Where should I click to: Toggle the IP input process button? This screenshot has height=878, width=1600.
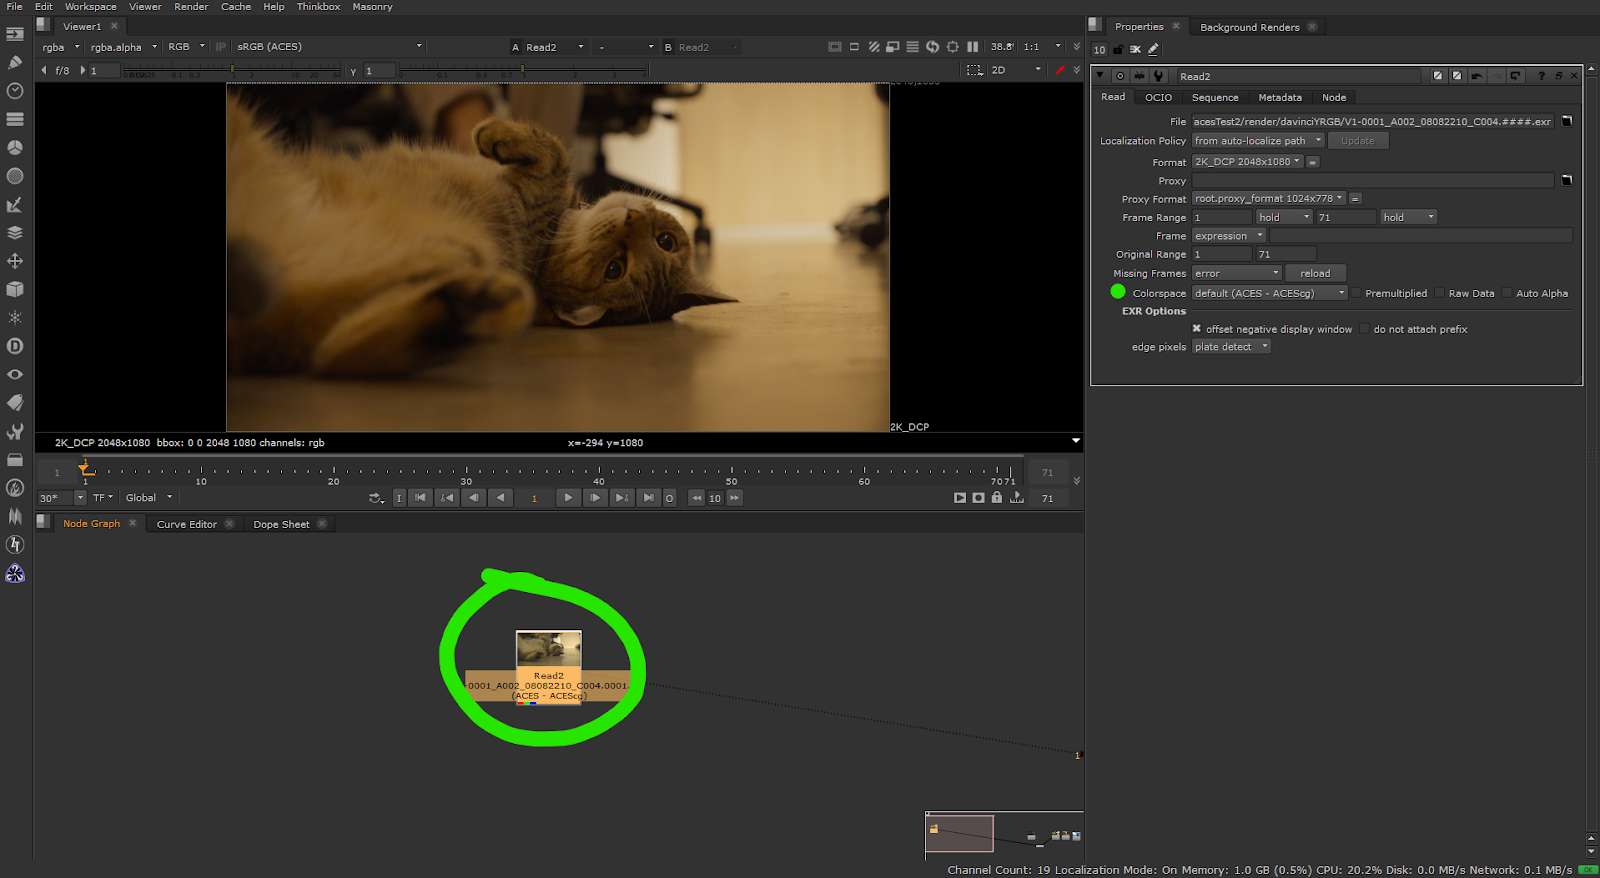[x=220, y=47]
